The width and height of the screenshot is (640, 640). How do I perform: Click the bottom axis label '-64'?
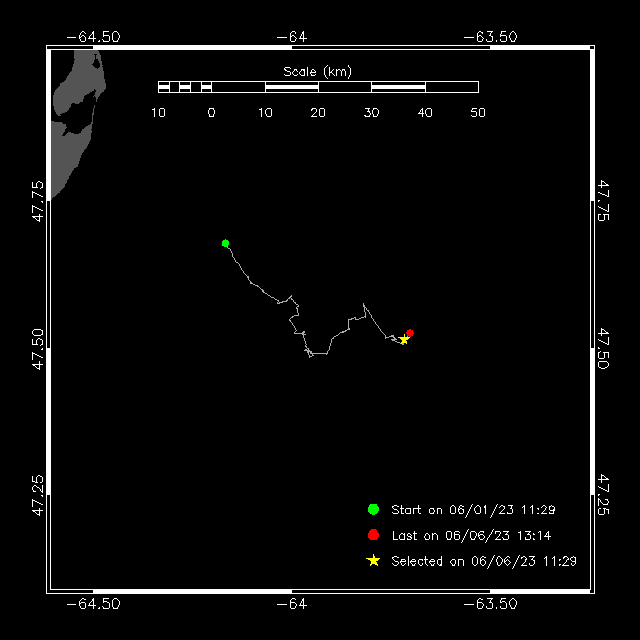click(292, 604)
